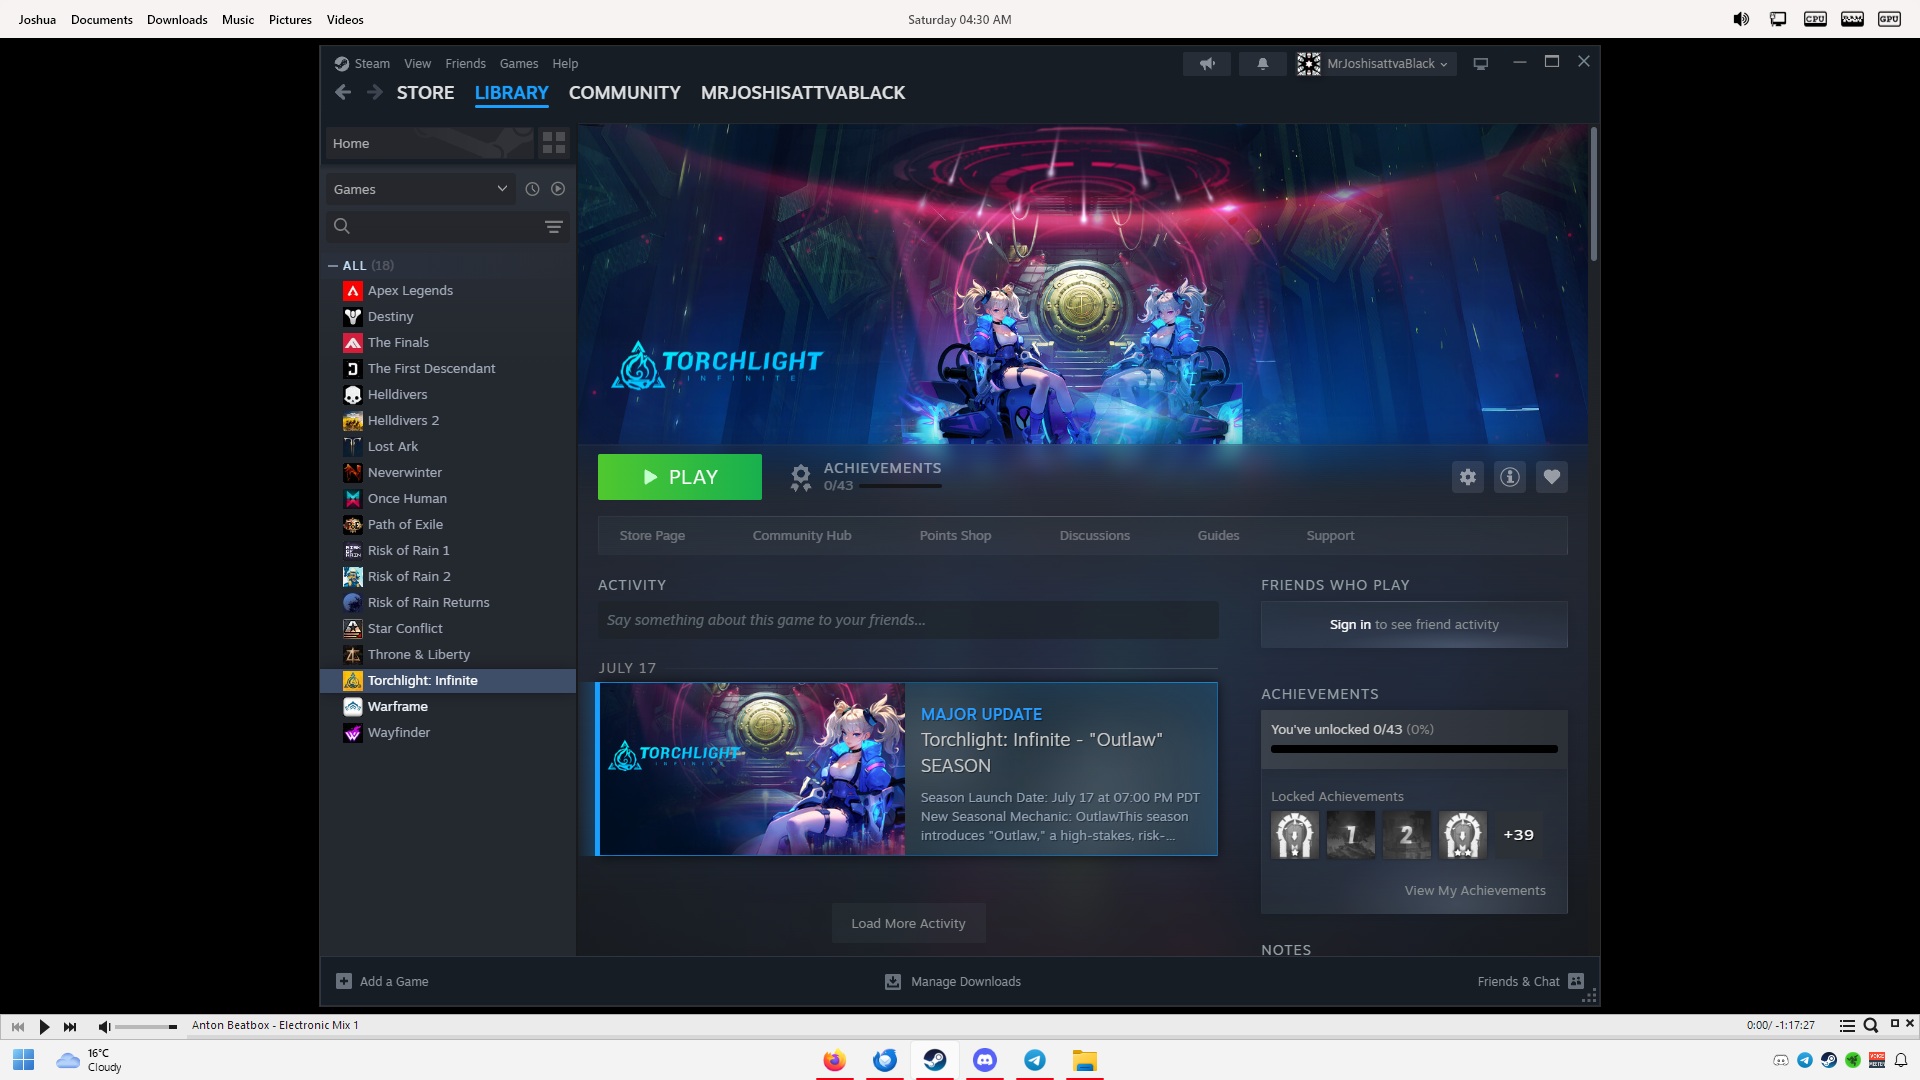Open Firefox from the taskbar
The width and height of the screenshot is (1920, 1080).
tap(834, 1060)
